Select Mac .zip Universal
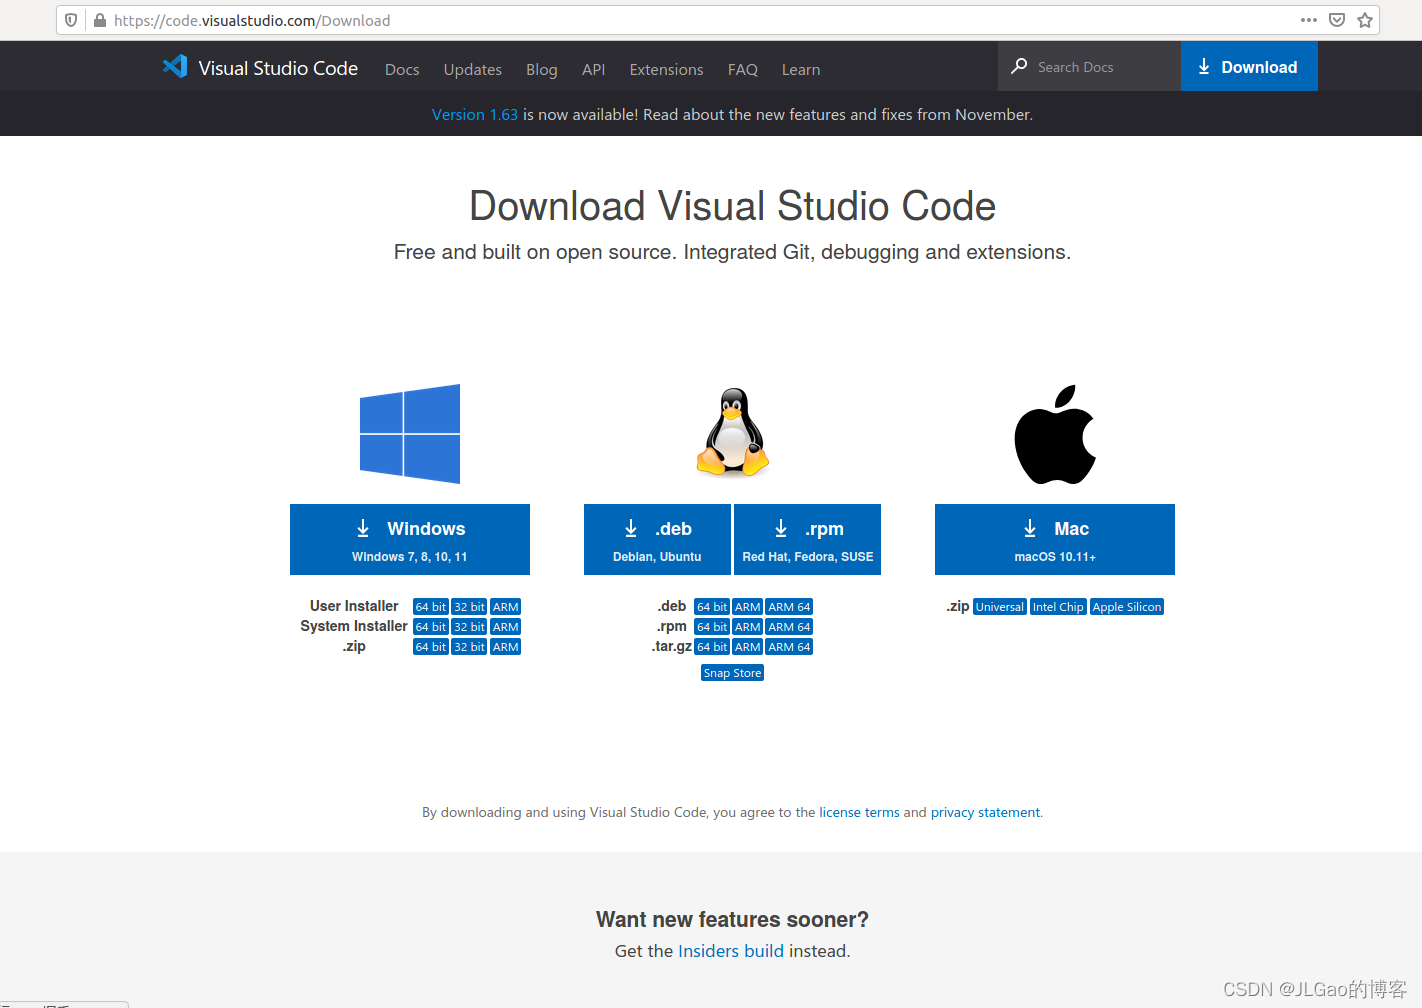1422x1008 pixels. coord(1000,607)
